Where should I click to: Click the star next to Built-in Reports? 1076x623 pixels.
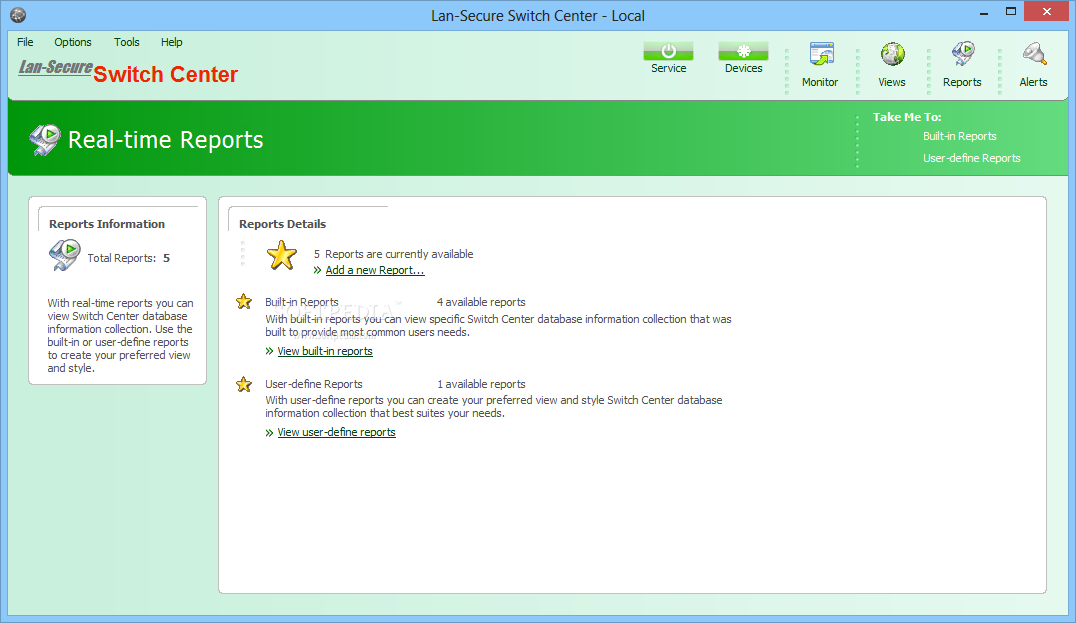tap(244, 302)
